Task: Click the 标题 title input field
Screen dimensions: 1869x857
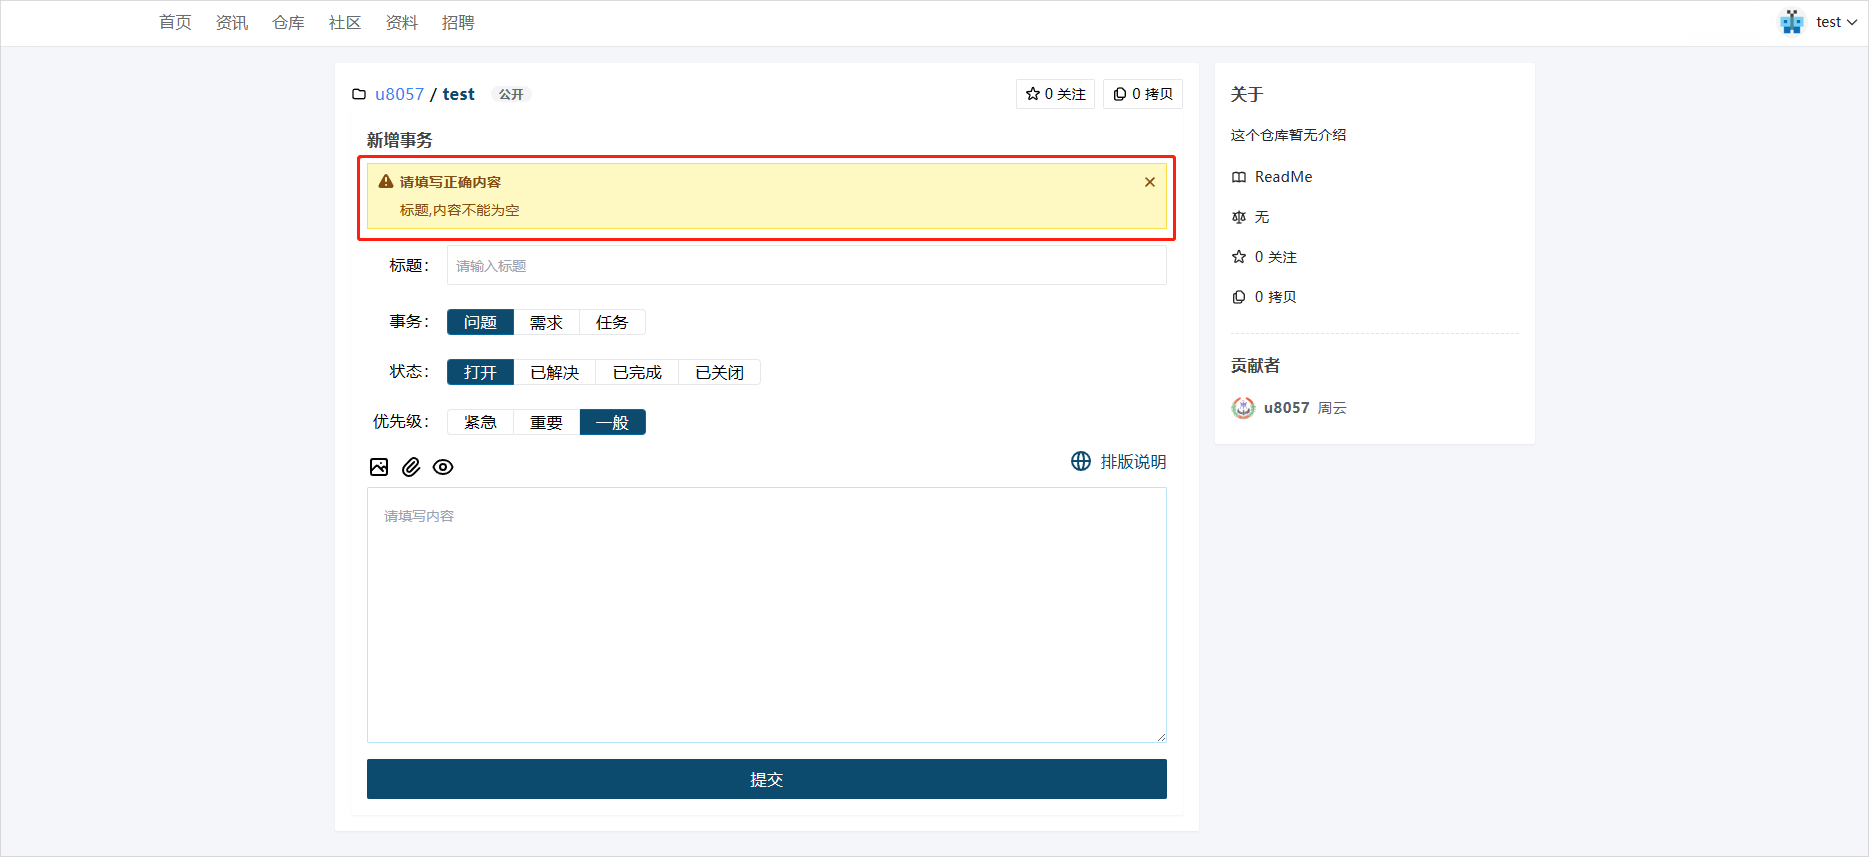Action: 806,266
